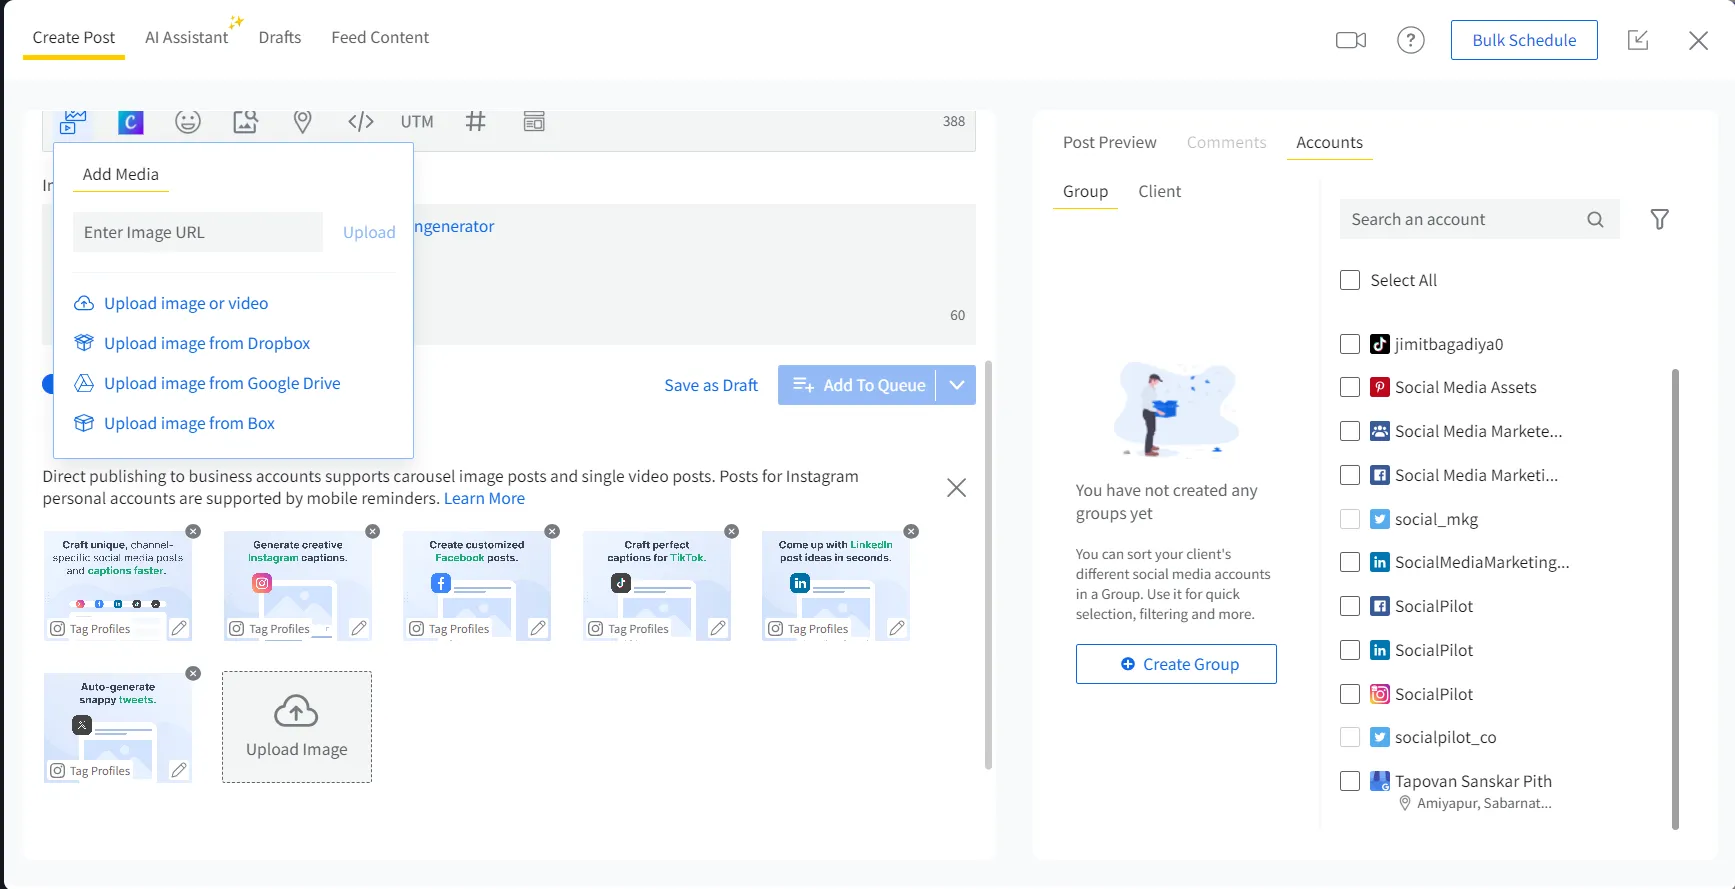Click the Enter Image URL field
This screenshot has height=889, width=1735.
click(198, 232)
